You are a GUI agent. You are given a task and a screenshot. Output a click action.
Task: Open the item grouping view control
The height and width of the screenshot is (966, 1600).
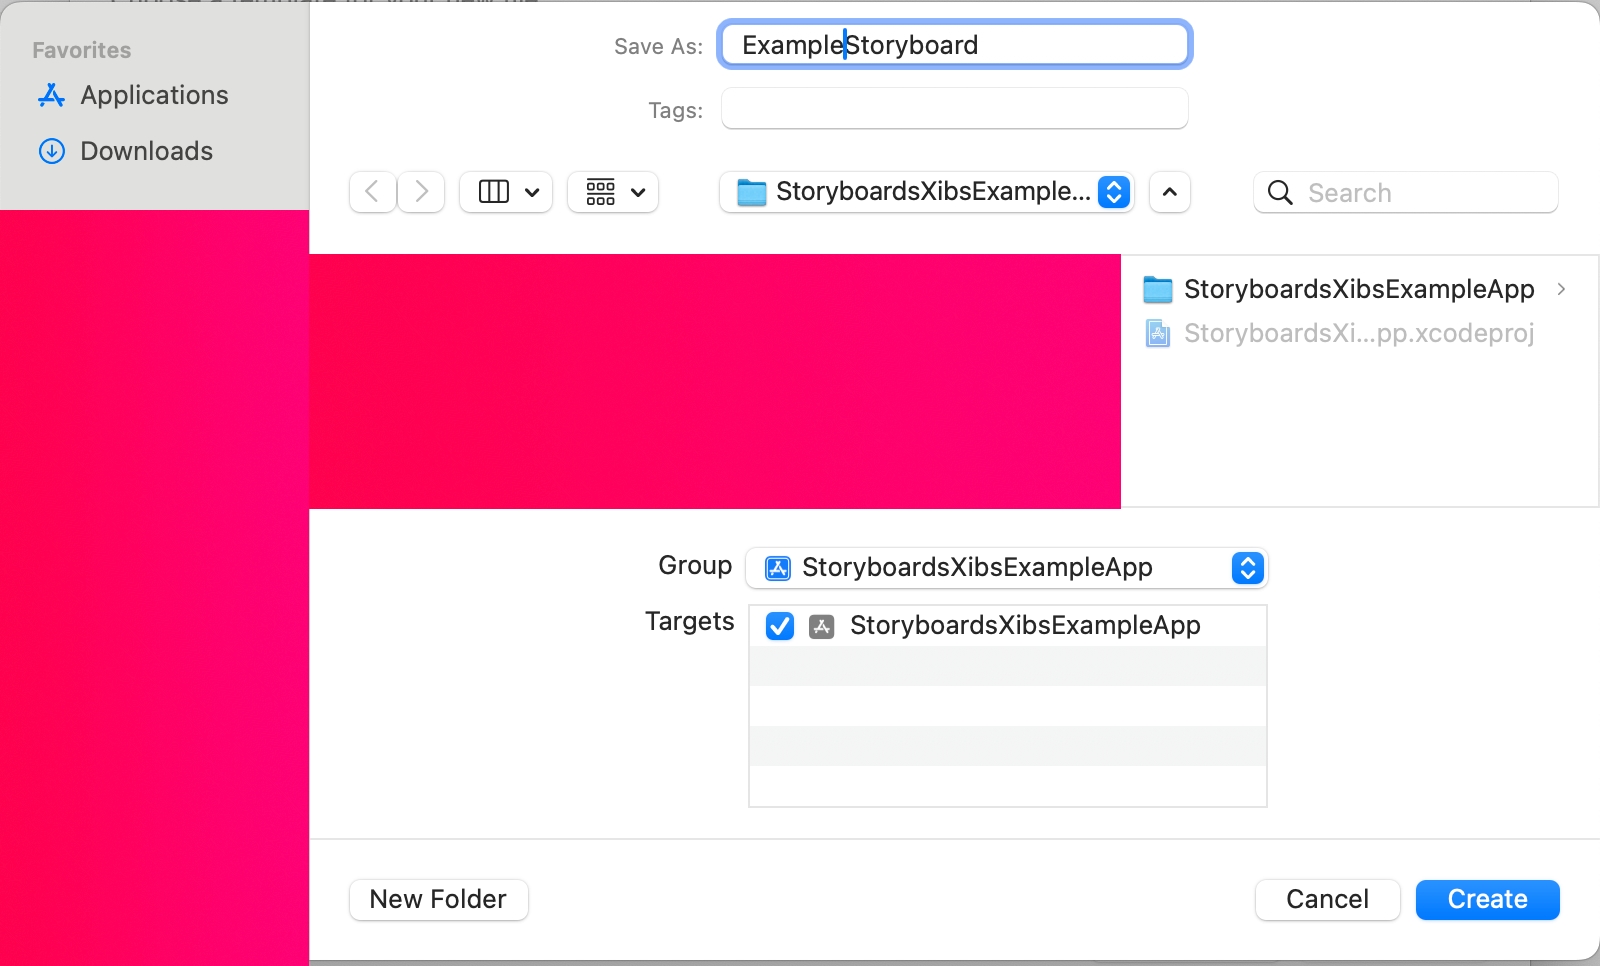tap(612, 192)
